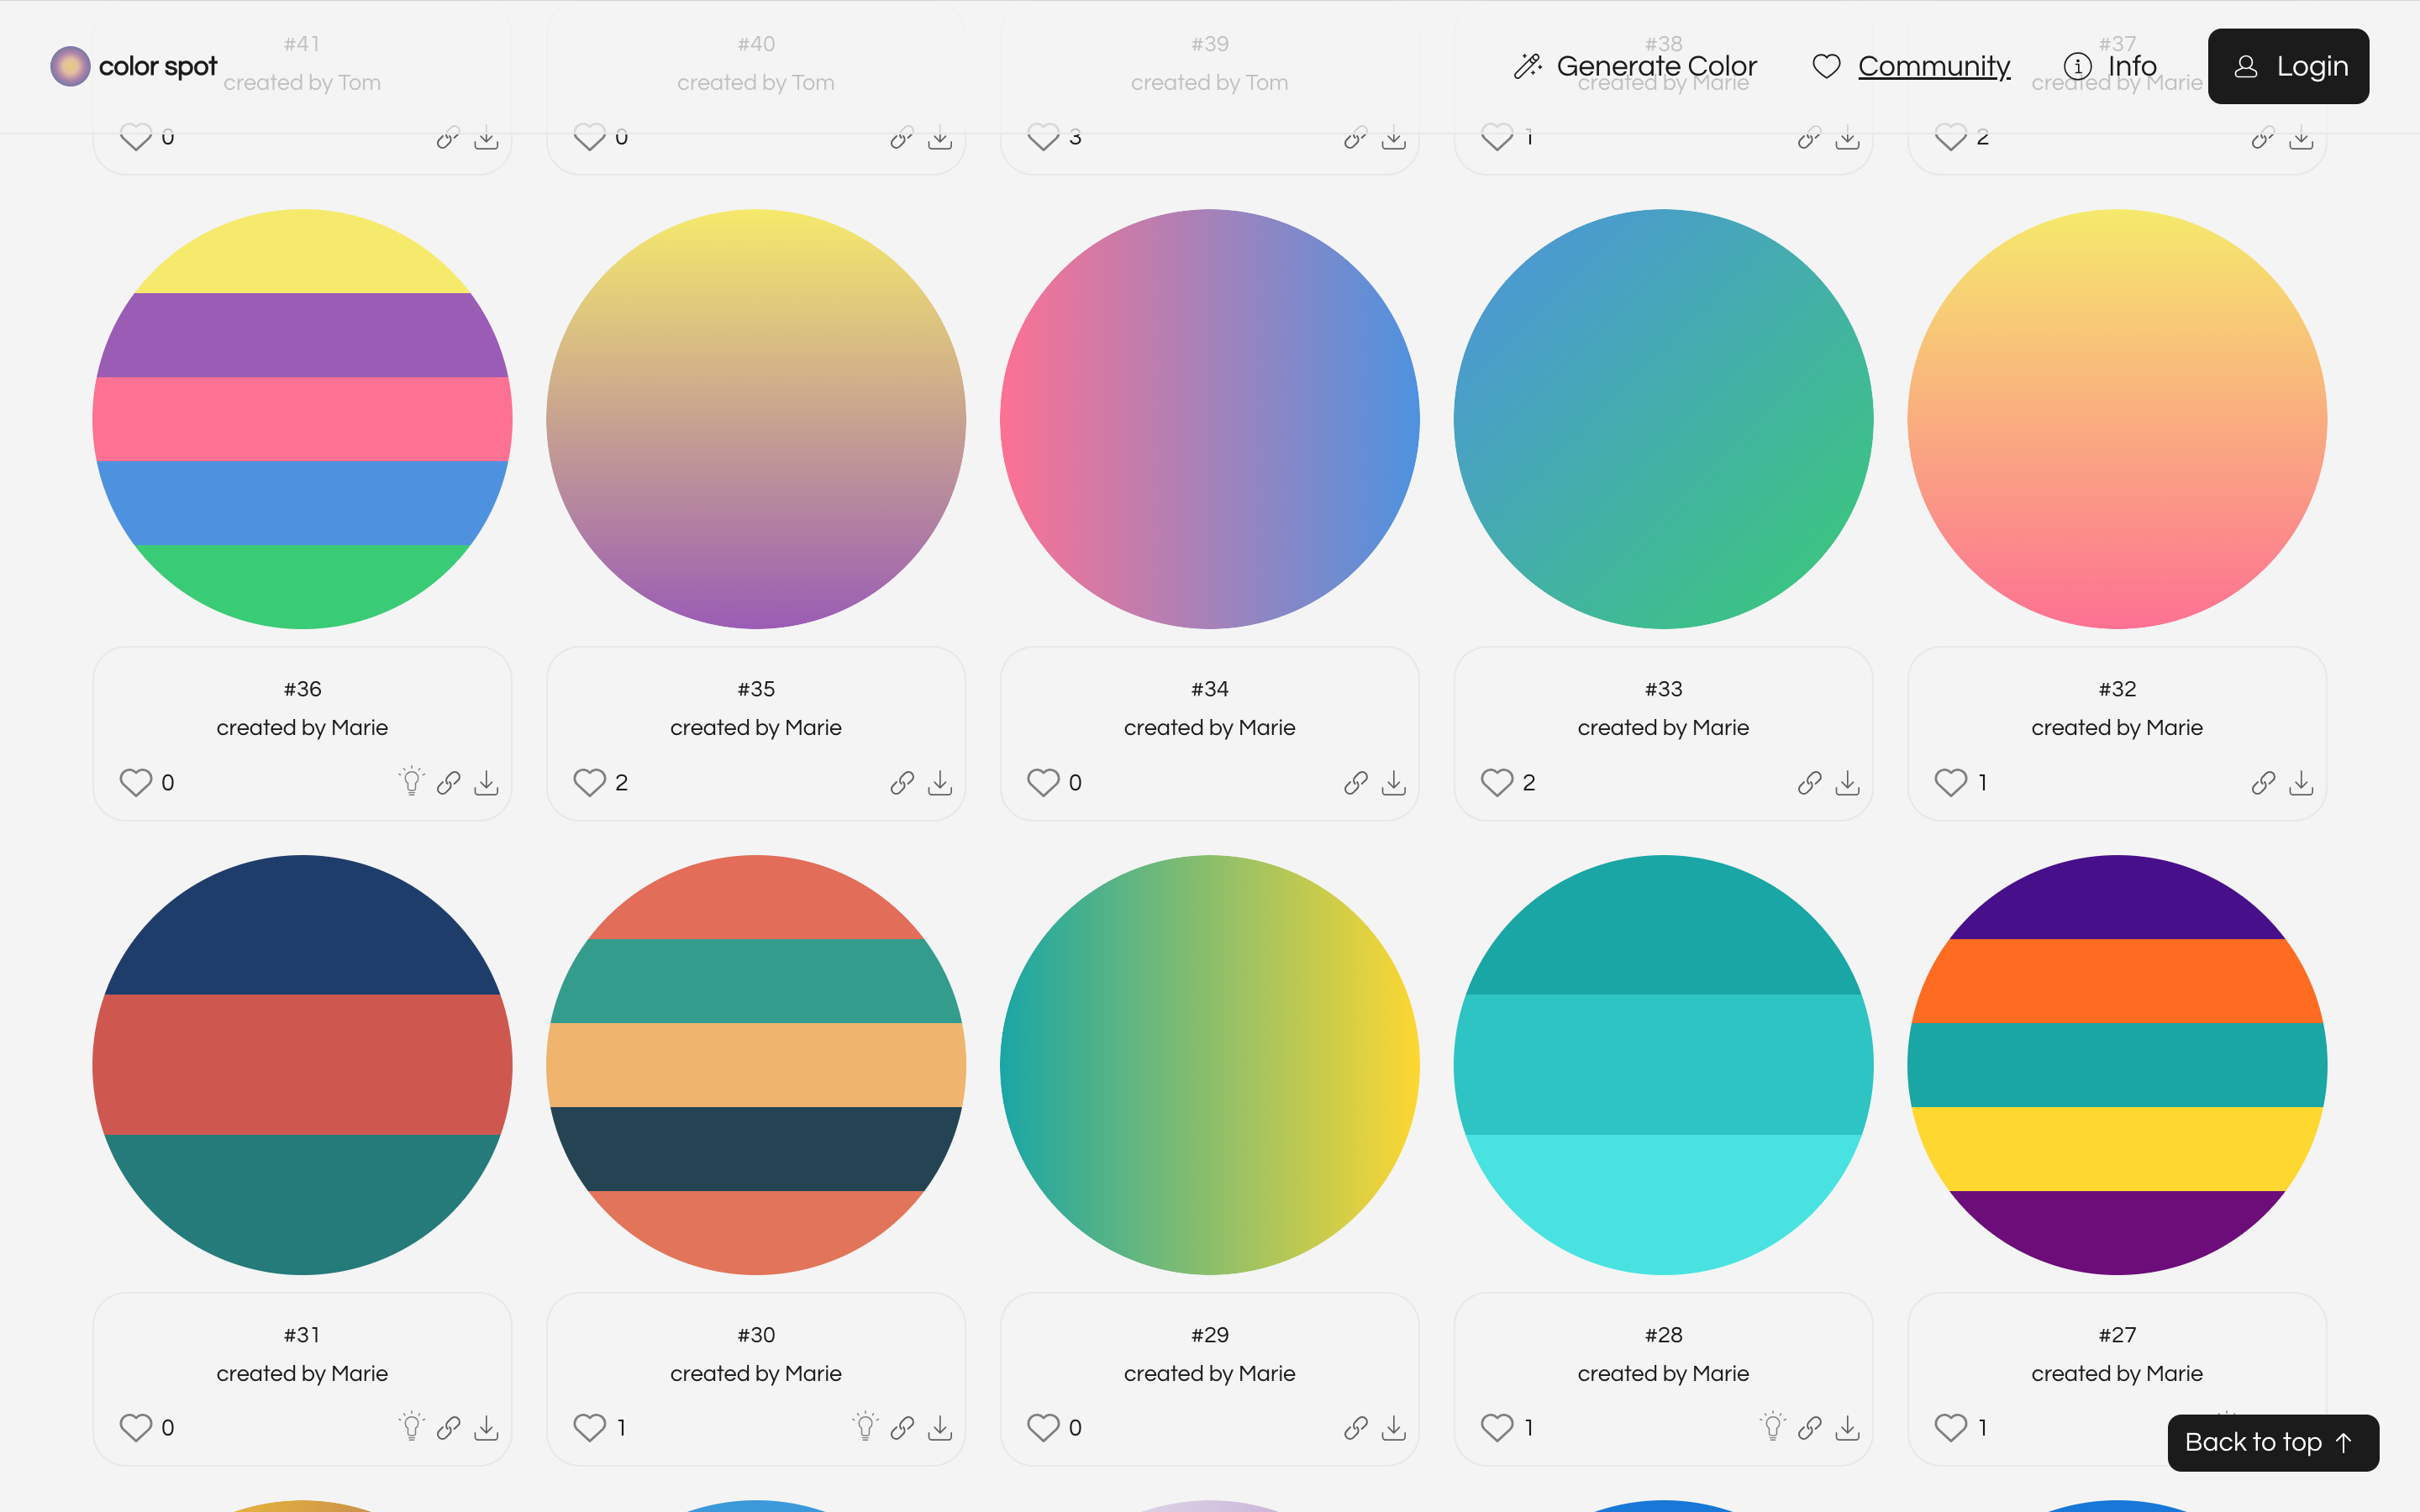This screenshot has height=1512, width=2420.
Task: Copy the share link for palette #34
Action: (x=1355, y=783)
